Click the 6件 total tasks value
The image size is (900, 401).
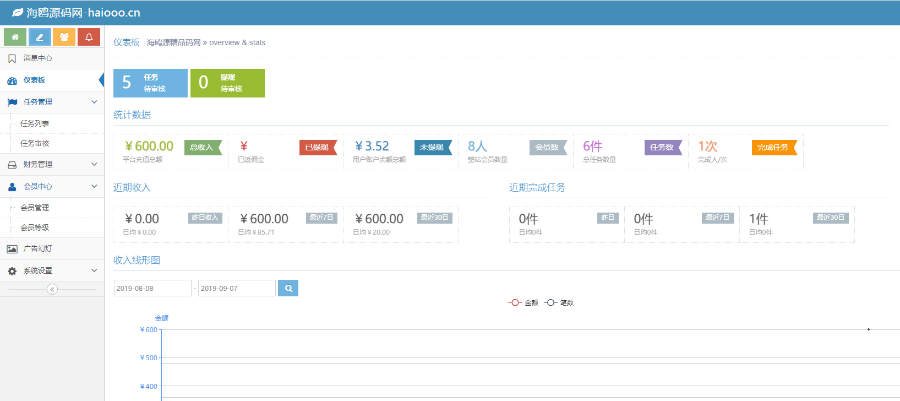[592, 146]
